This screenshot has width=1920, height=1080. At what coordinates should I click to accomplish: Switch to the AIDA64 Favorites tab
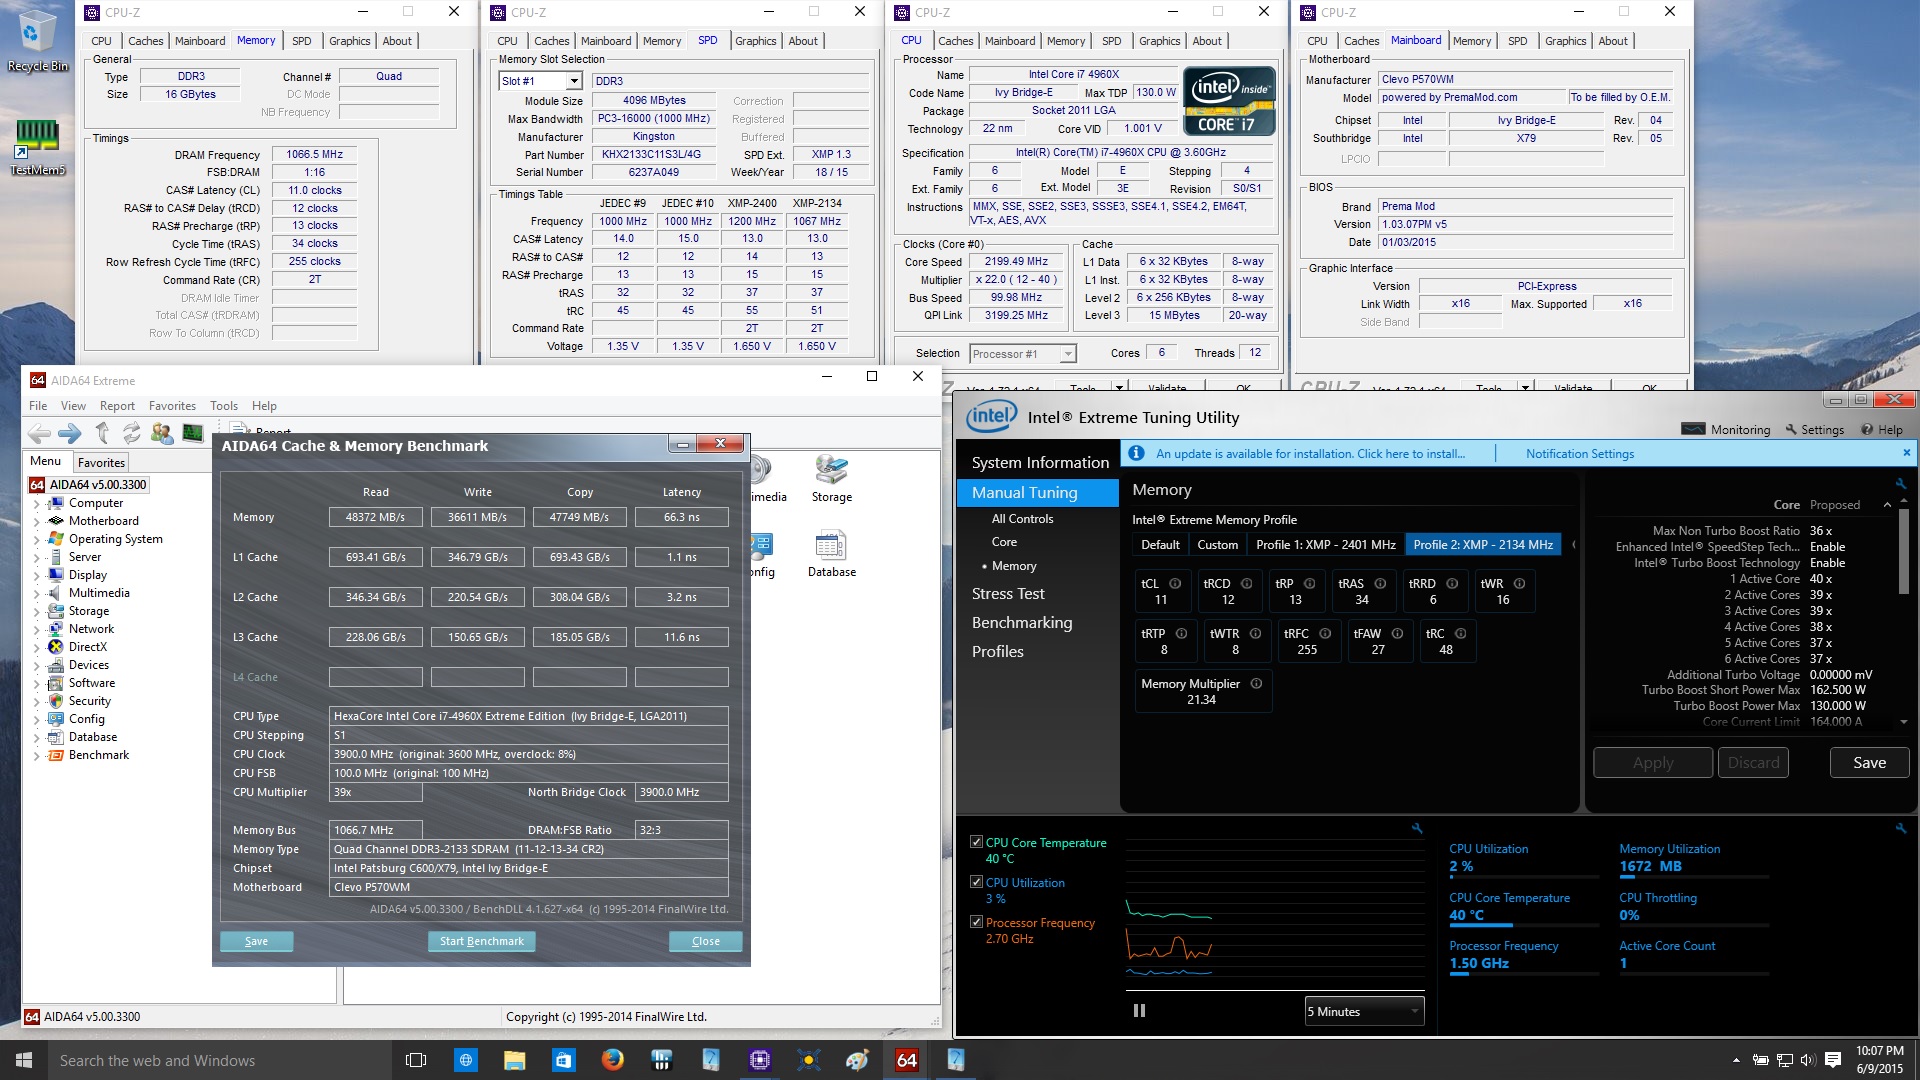click(x=101, y=462)
